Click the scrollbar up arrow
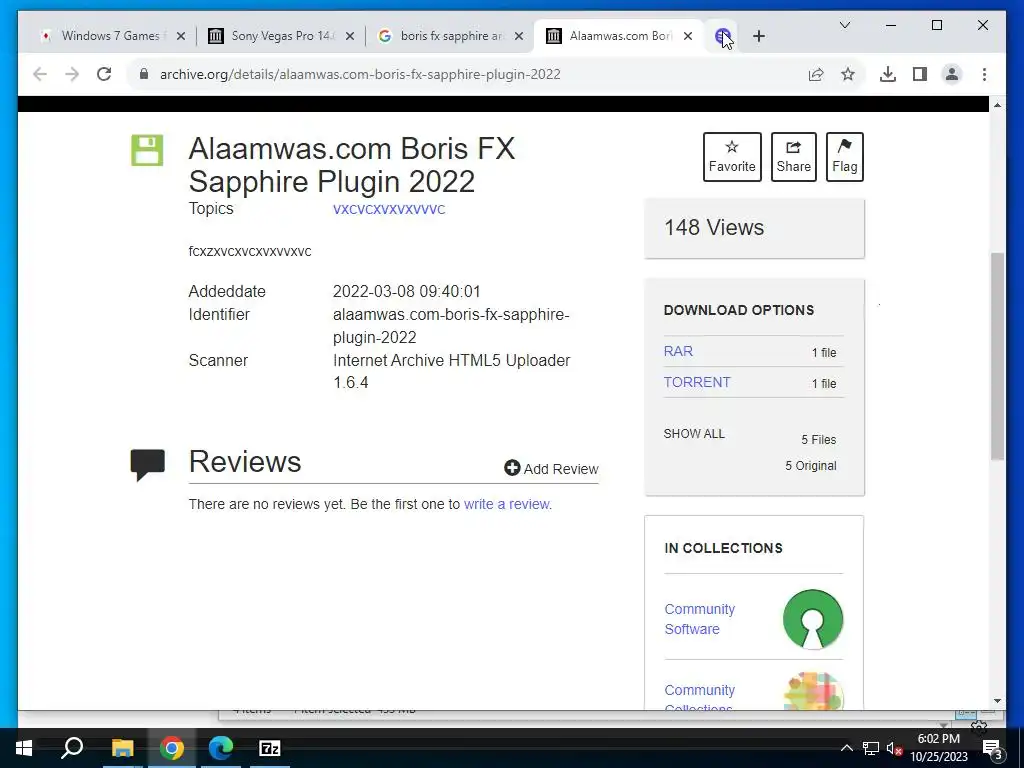Viewport: 1024px width, 768px height. pyautogui.click(x=997, y=104)
